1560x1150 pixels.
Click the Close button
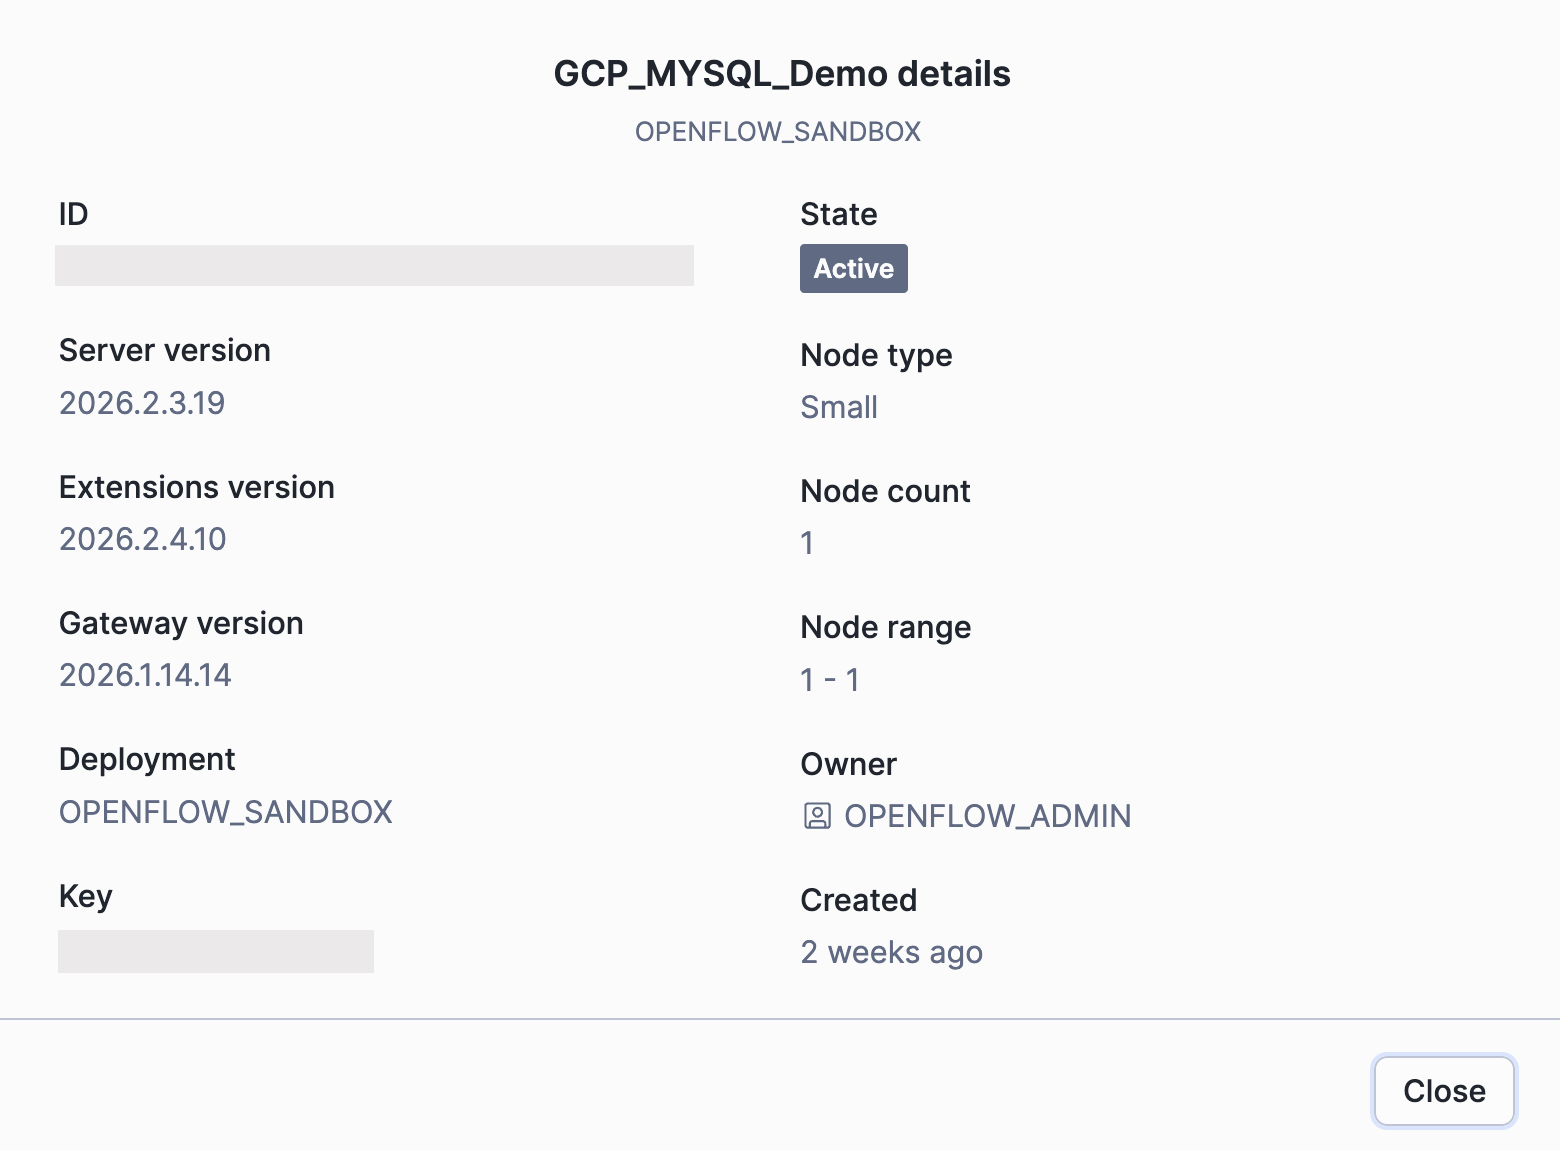1444,1091
